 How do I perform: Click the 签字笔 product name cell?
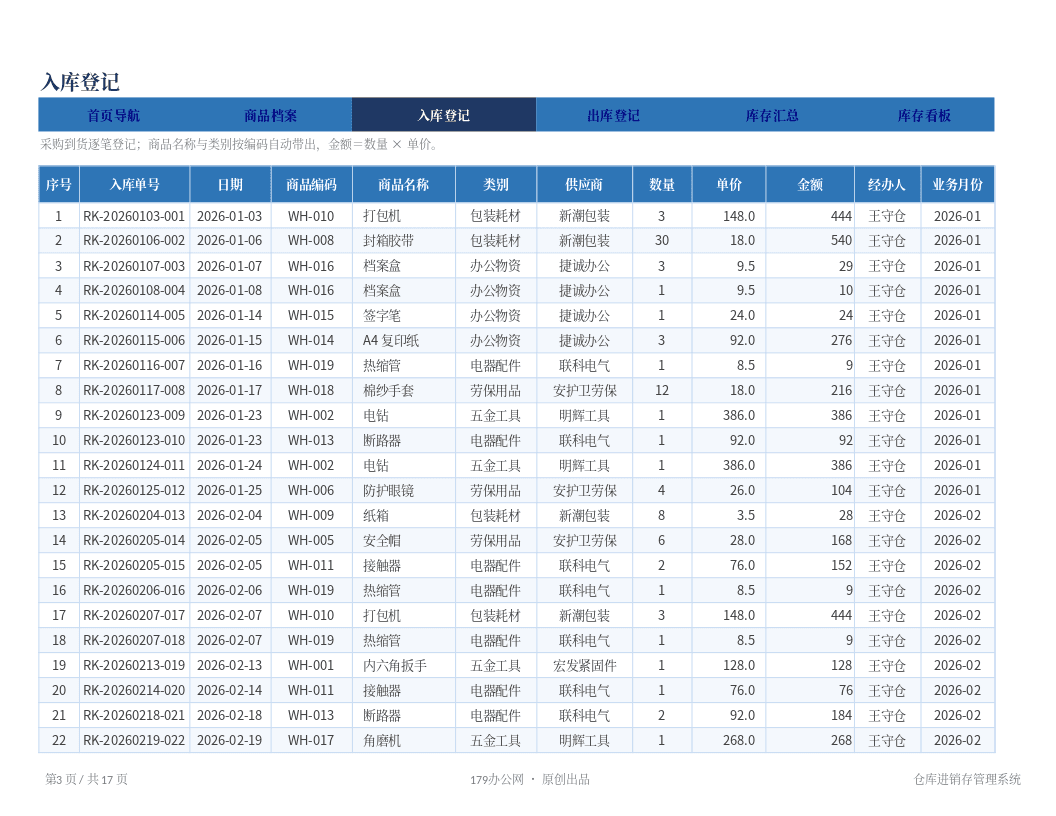pos(403,316)
